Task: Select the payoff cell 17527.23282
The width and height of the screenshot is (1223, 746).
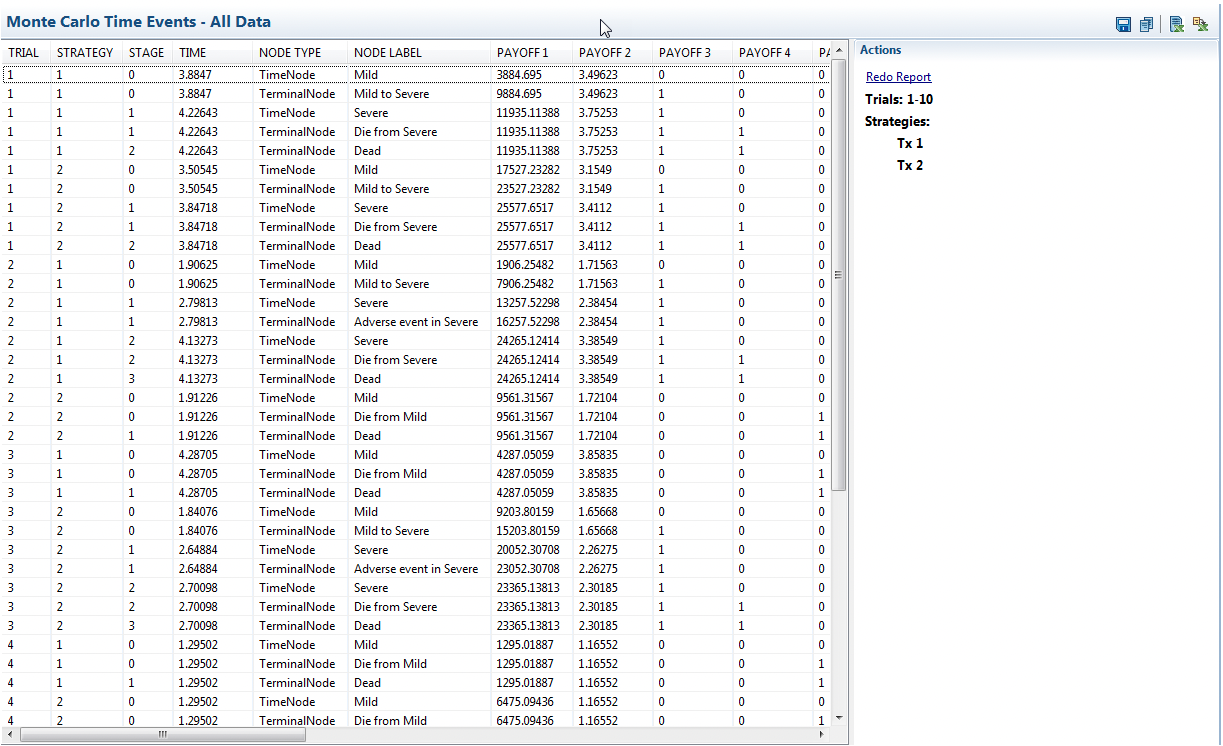Action: tap(533, 170)
